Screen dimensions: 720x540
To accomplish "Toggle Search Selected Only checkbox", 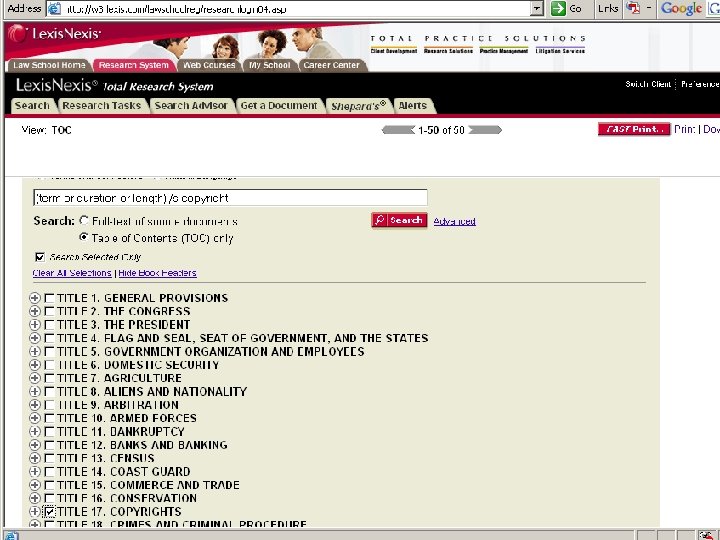I will tap(40, 257).
